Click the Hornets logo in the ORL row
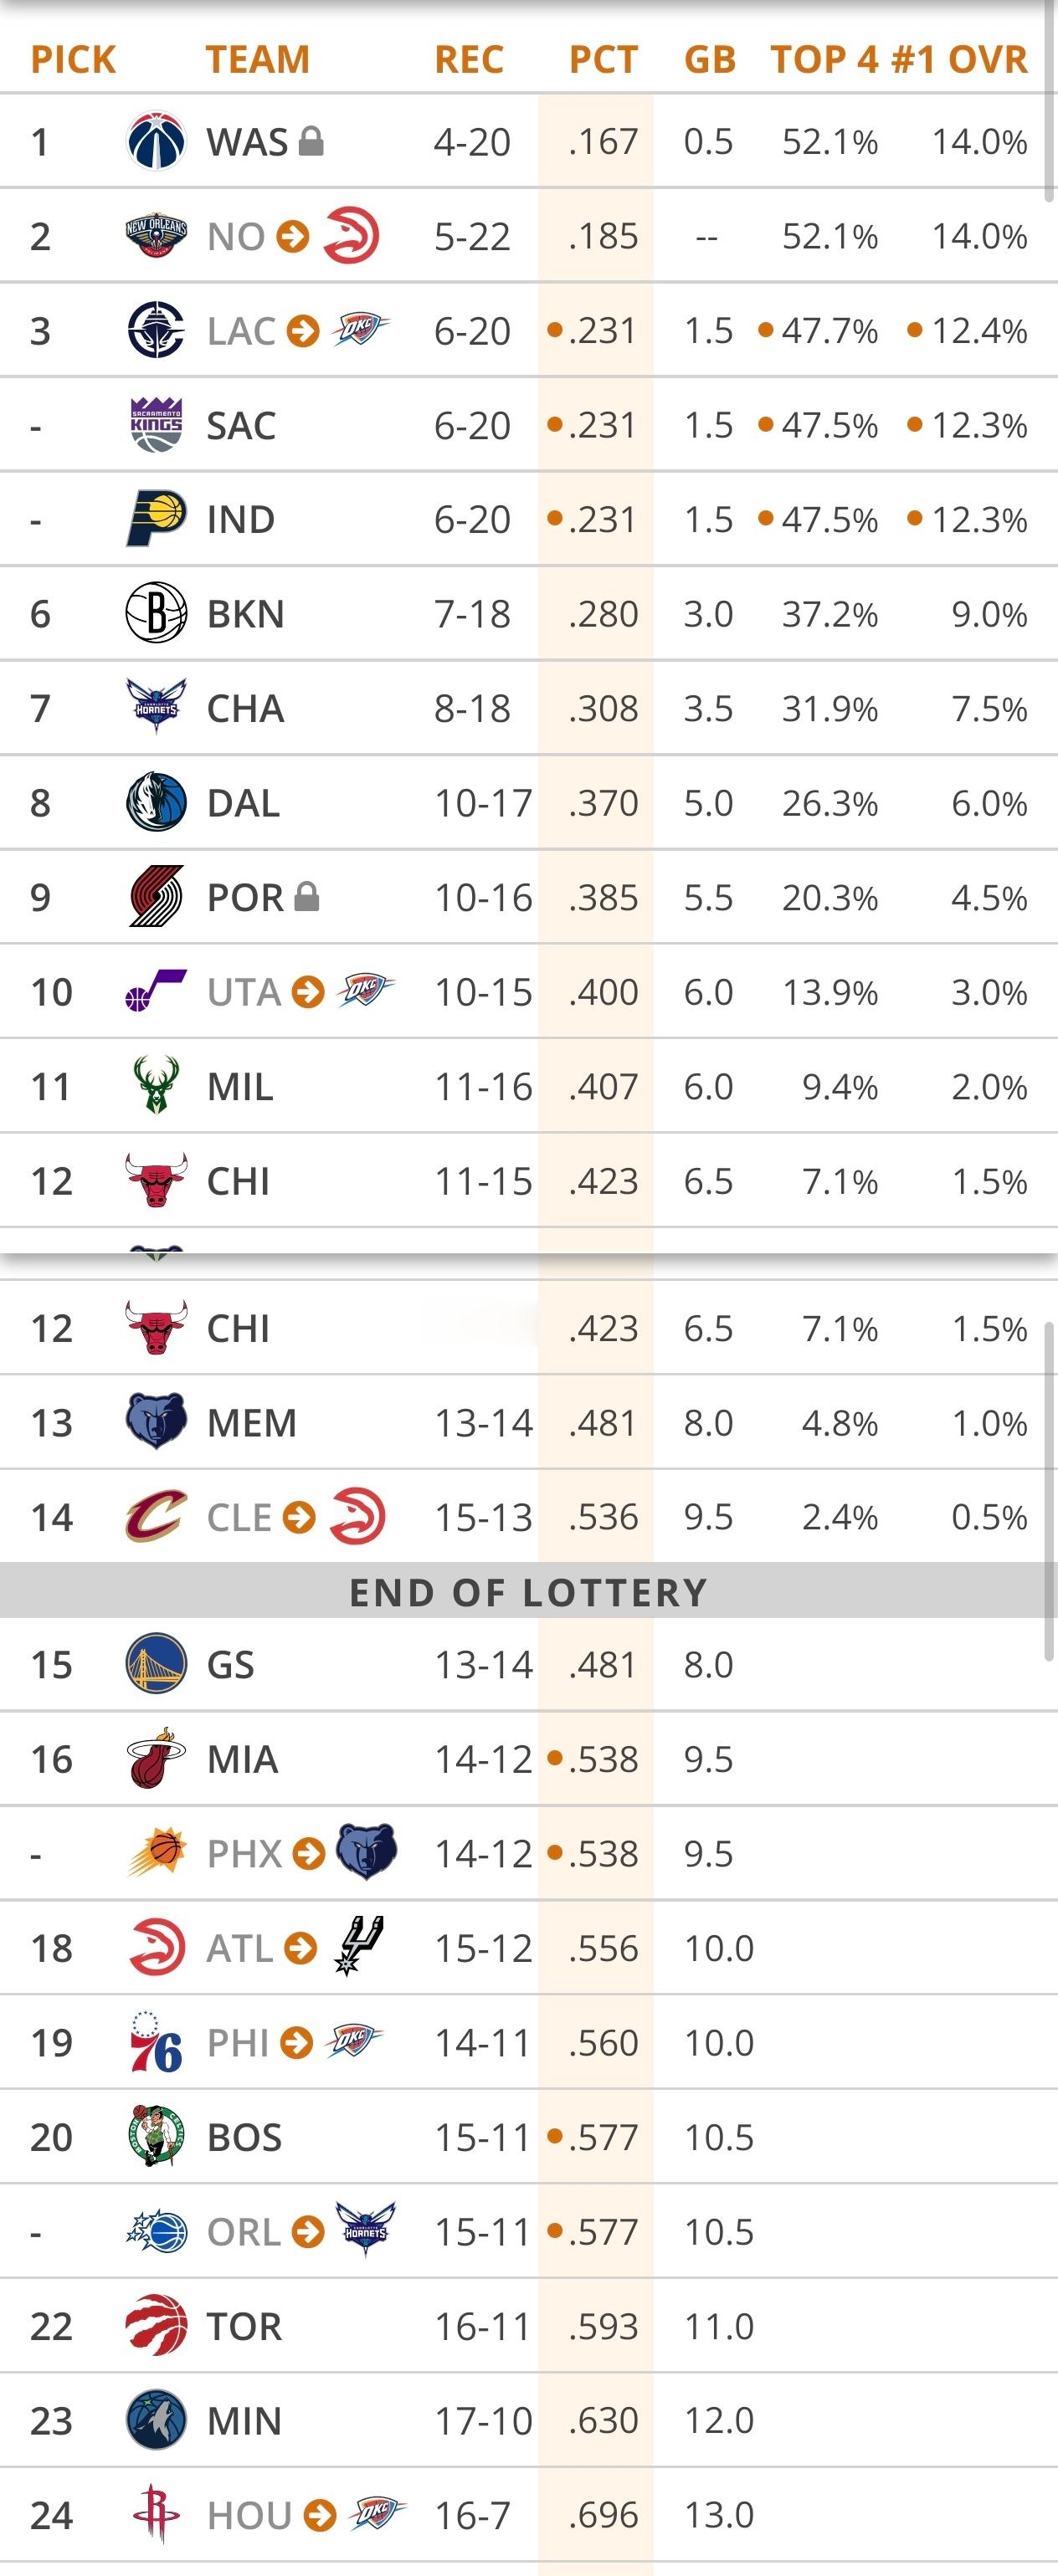 coord(365,2229)
